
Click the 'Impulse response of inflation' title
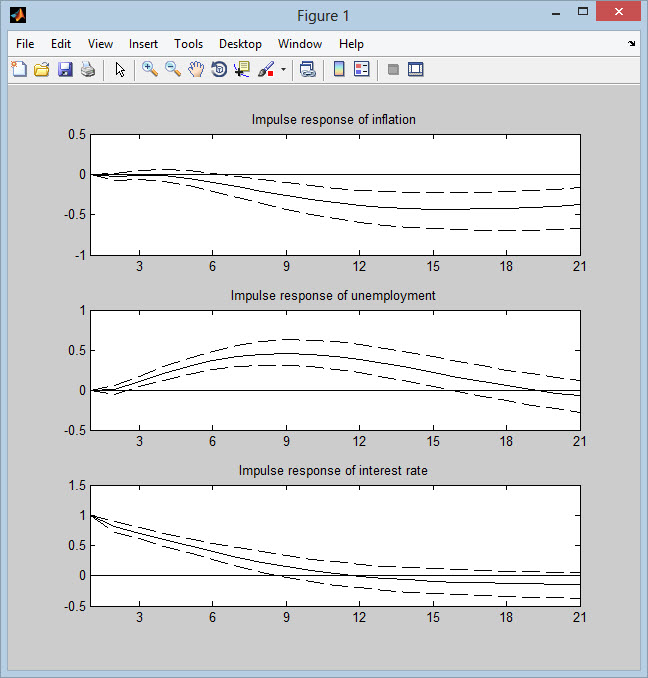point(333,119)
